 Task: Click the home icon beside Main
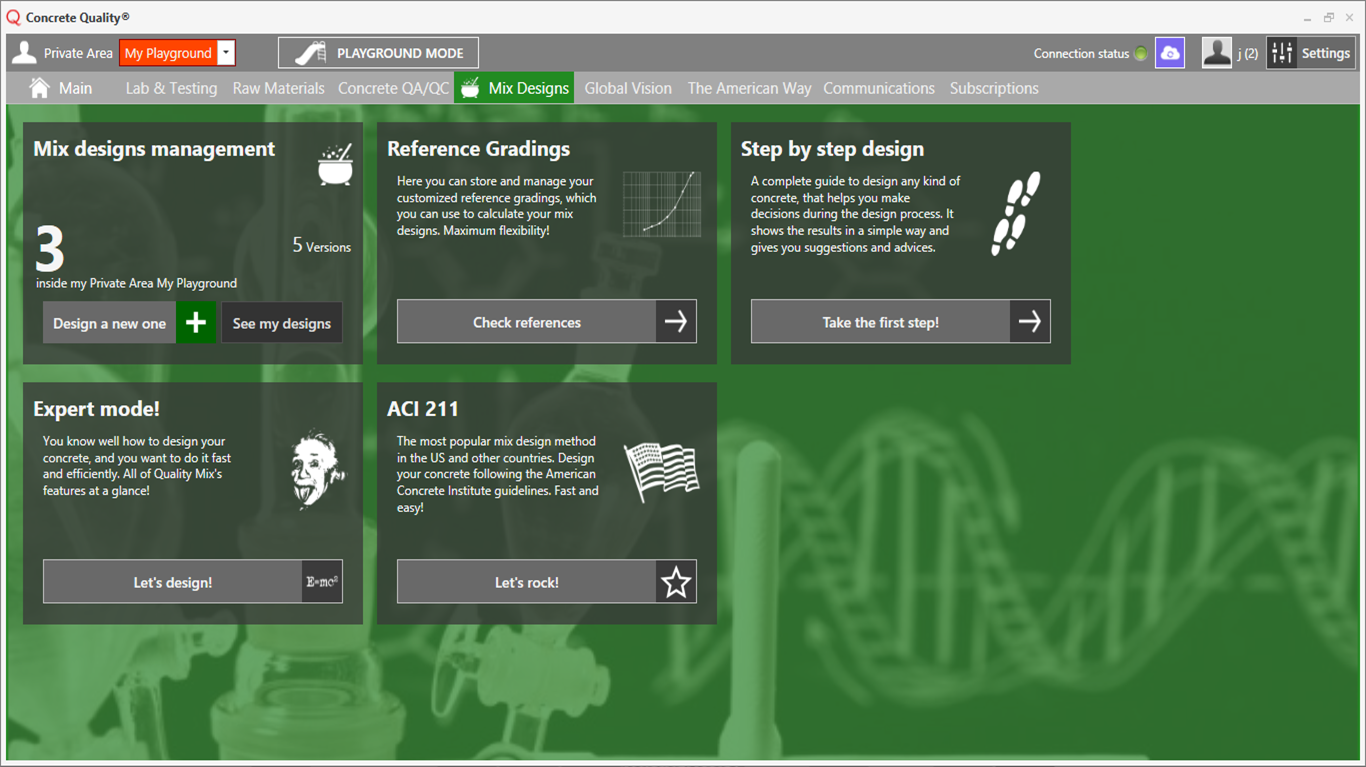coord(40,88)
